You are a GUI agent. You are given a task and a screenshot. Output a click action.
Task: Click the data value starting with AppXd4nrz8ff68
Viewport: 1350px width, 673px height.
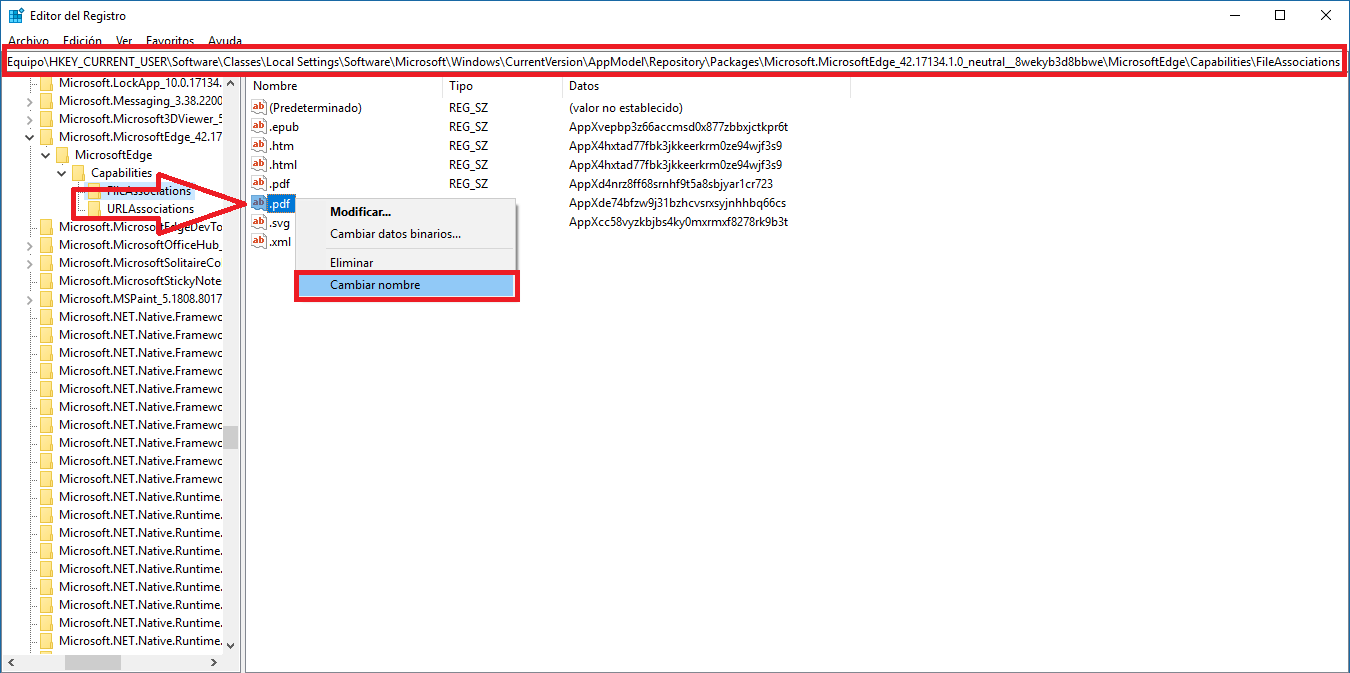coord(671,184)
